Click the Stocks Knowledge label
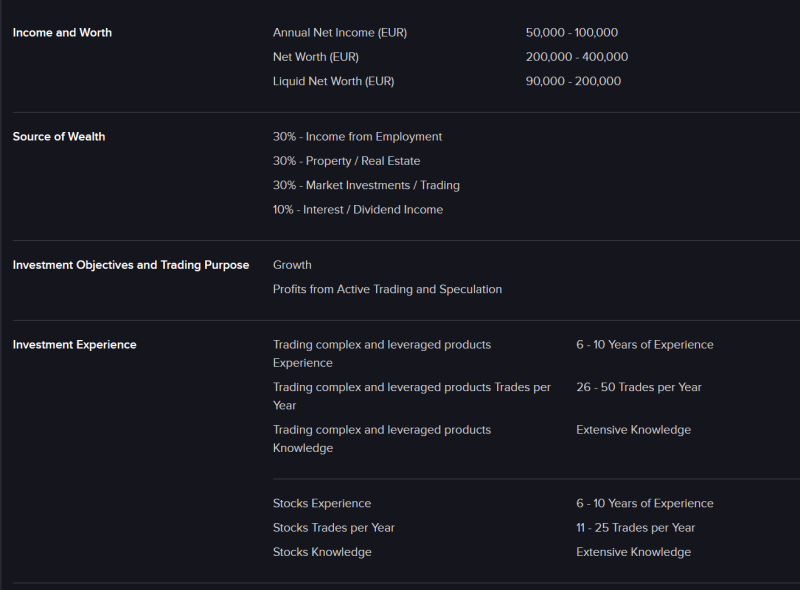This screenshot has height=590, width=800. 322,552
